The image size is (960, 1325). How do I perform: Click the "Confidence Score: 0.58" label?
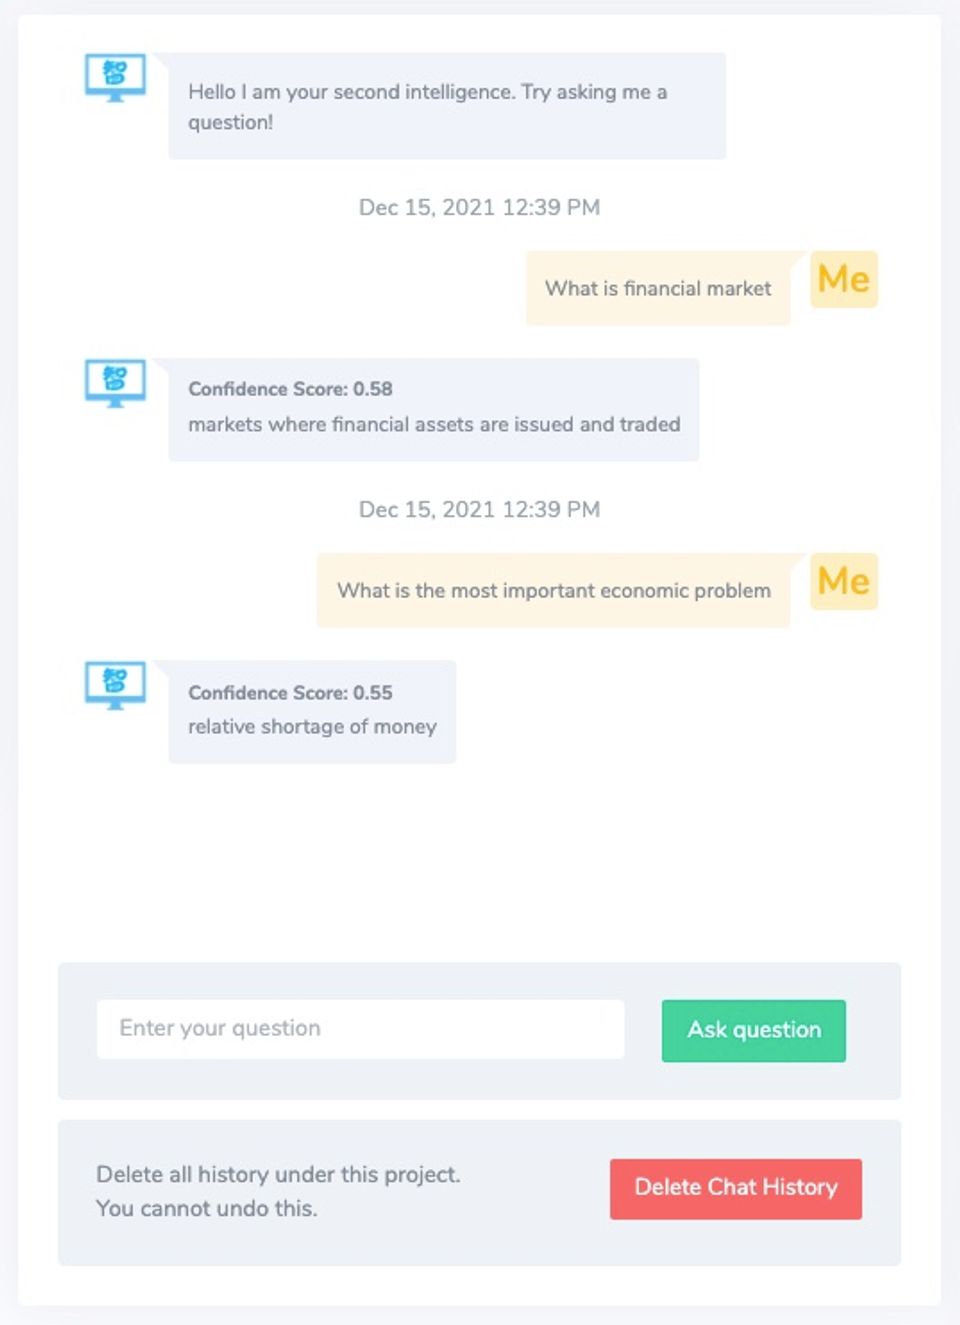coord(290,389)
